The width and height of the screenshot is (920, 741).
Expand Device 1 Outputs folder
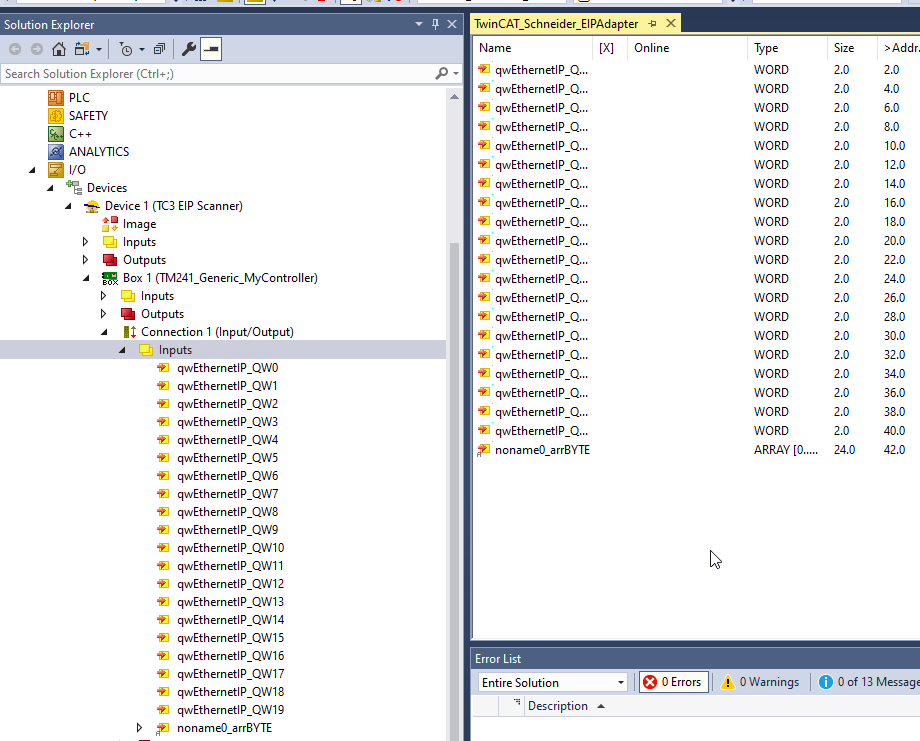coord(86,259)
